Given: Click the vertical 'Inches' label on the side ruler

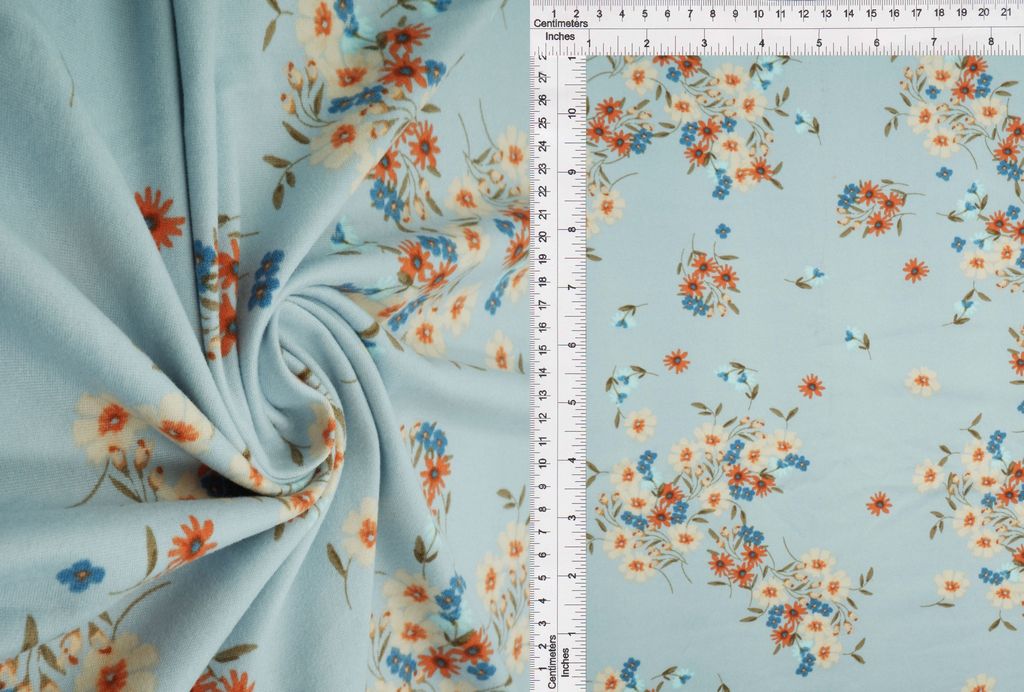Looking at the screenshot, I should tap(566, 662).
